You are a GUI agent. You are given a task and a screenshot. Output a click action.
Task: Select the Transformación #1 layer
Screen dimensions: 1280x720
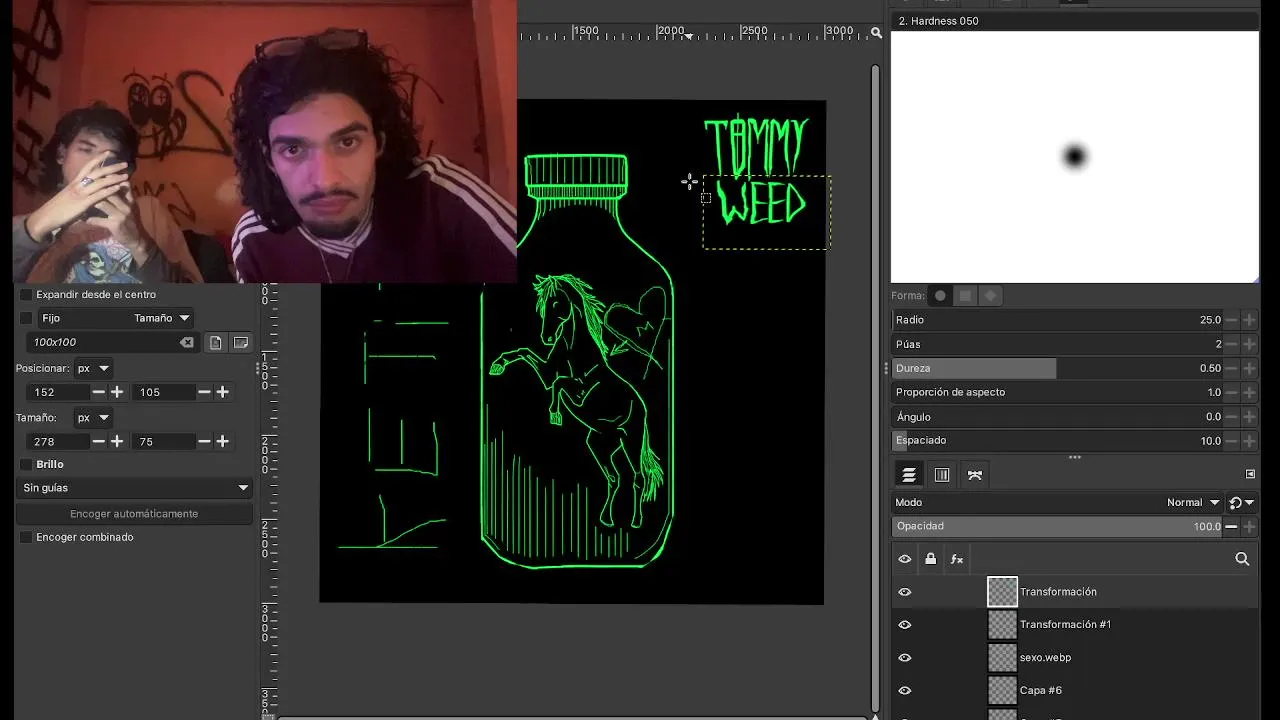coord(1074,625)
